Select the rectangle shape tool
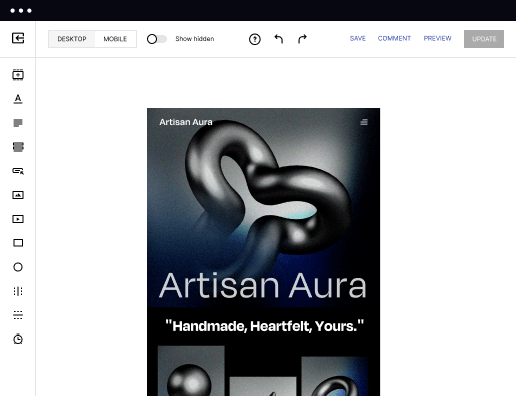 [x=18, y=243]
